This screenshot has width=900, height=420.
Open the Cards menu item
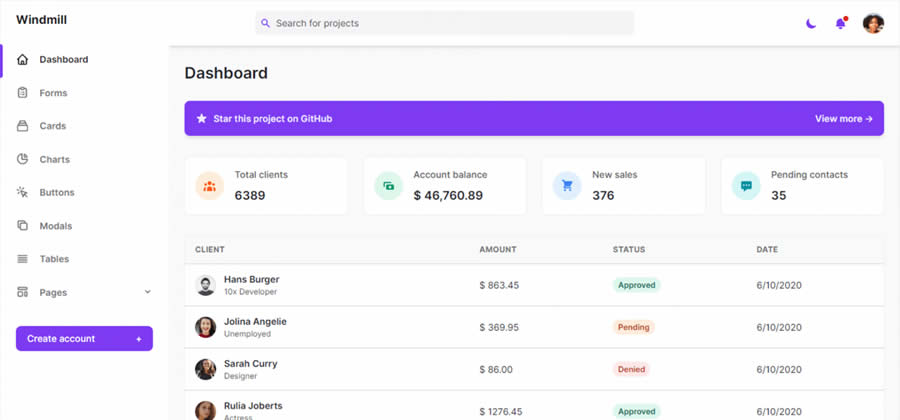click(x=52, y=126)
